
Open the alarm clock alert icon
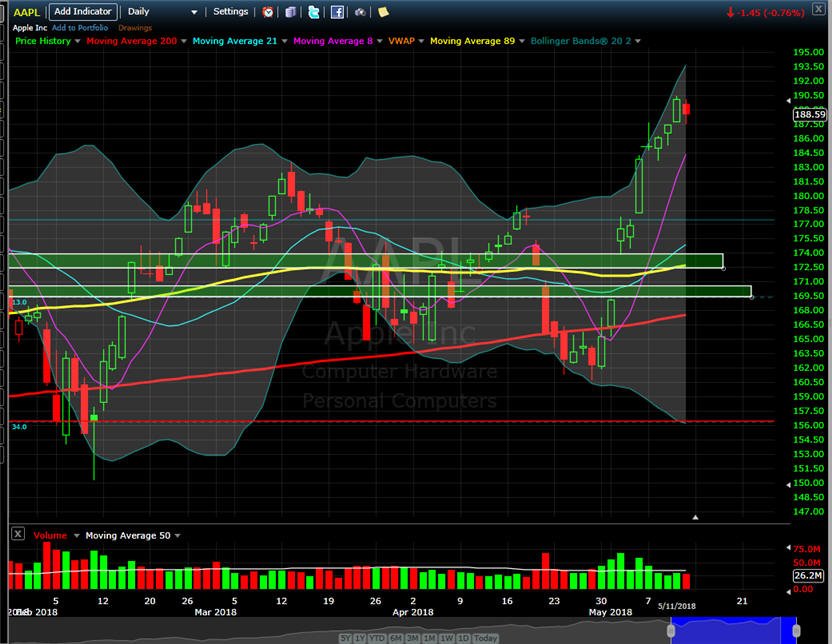pyautogui.click(x=268, y=12)
